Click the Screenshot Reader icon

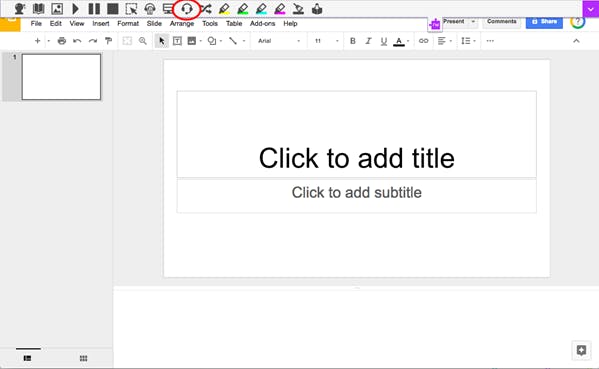coord(131,8)
